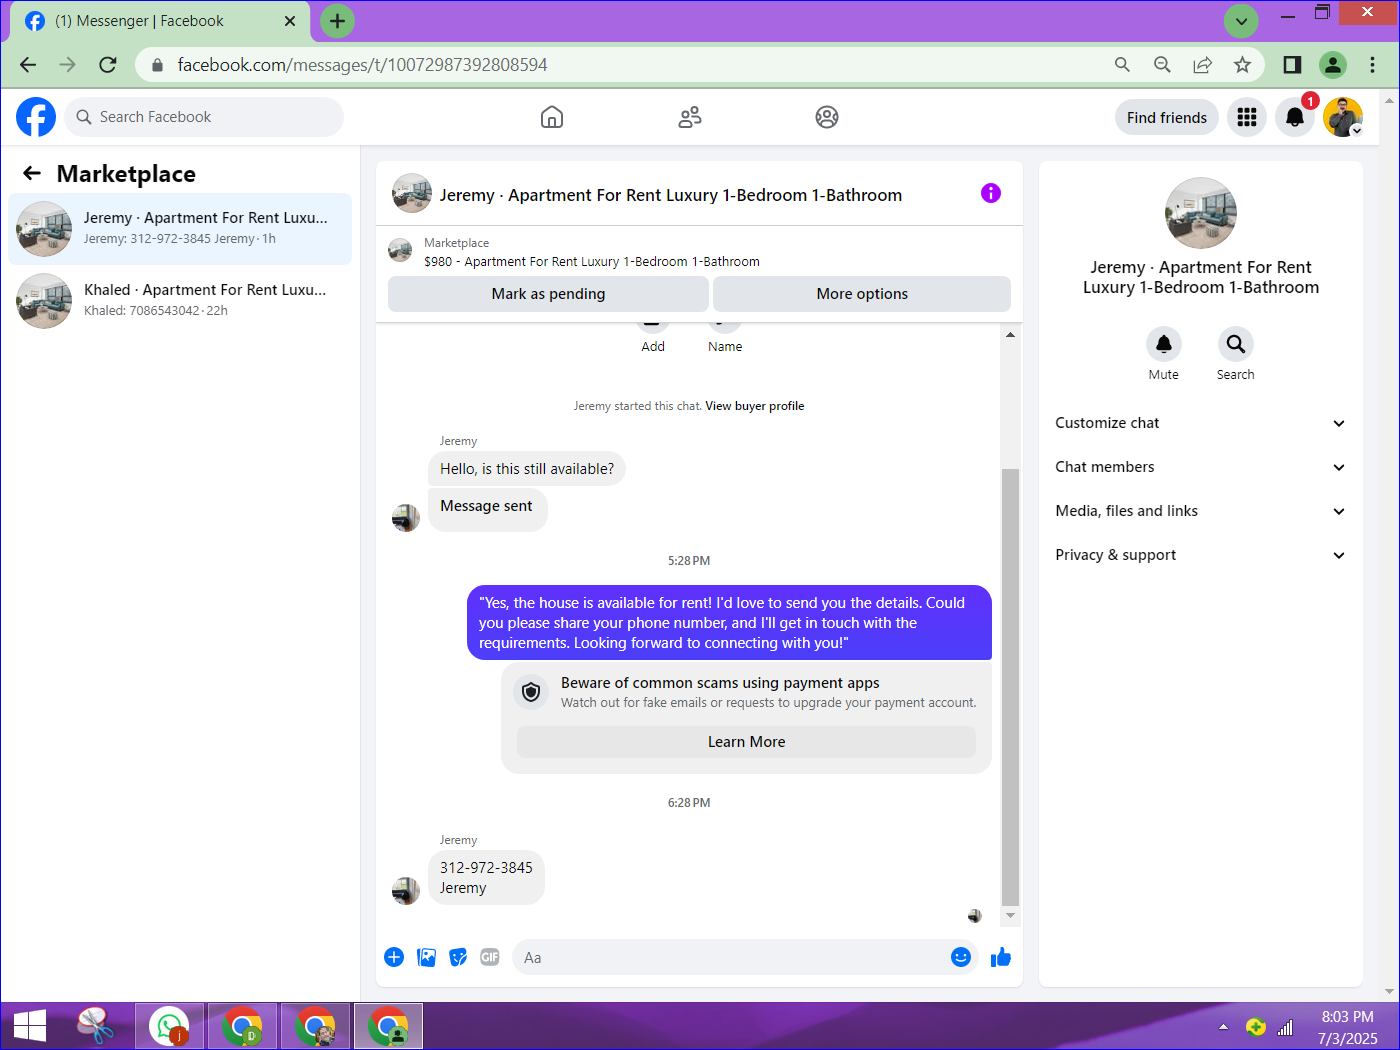Go back with the browser back arrow
1400x1050 pixels.
[28, 65]
